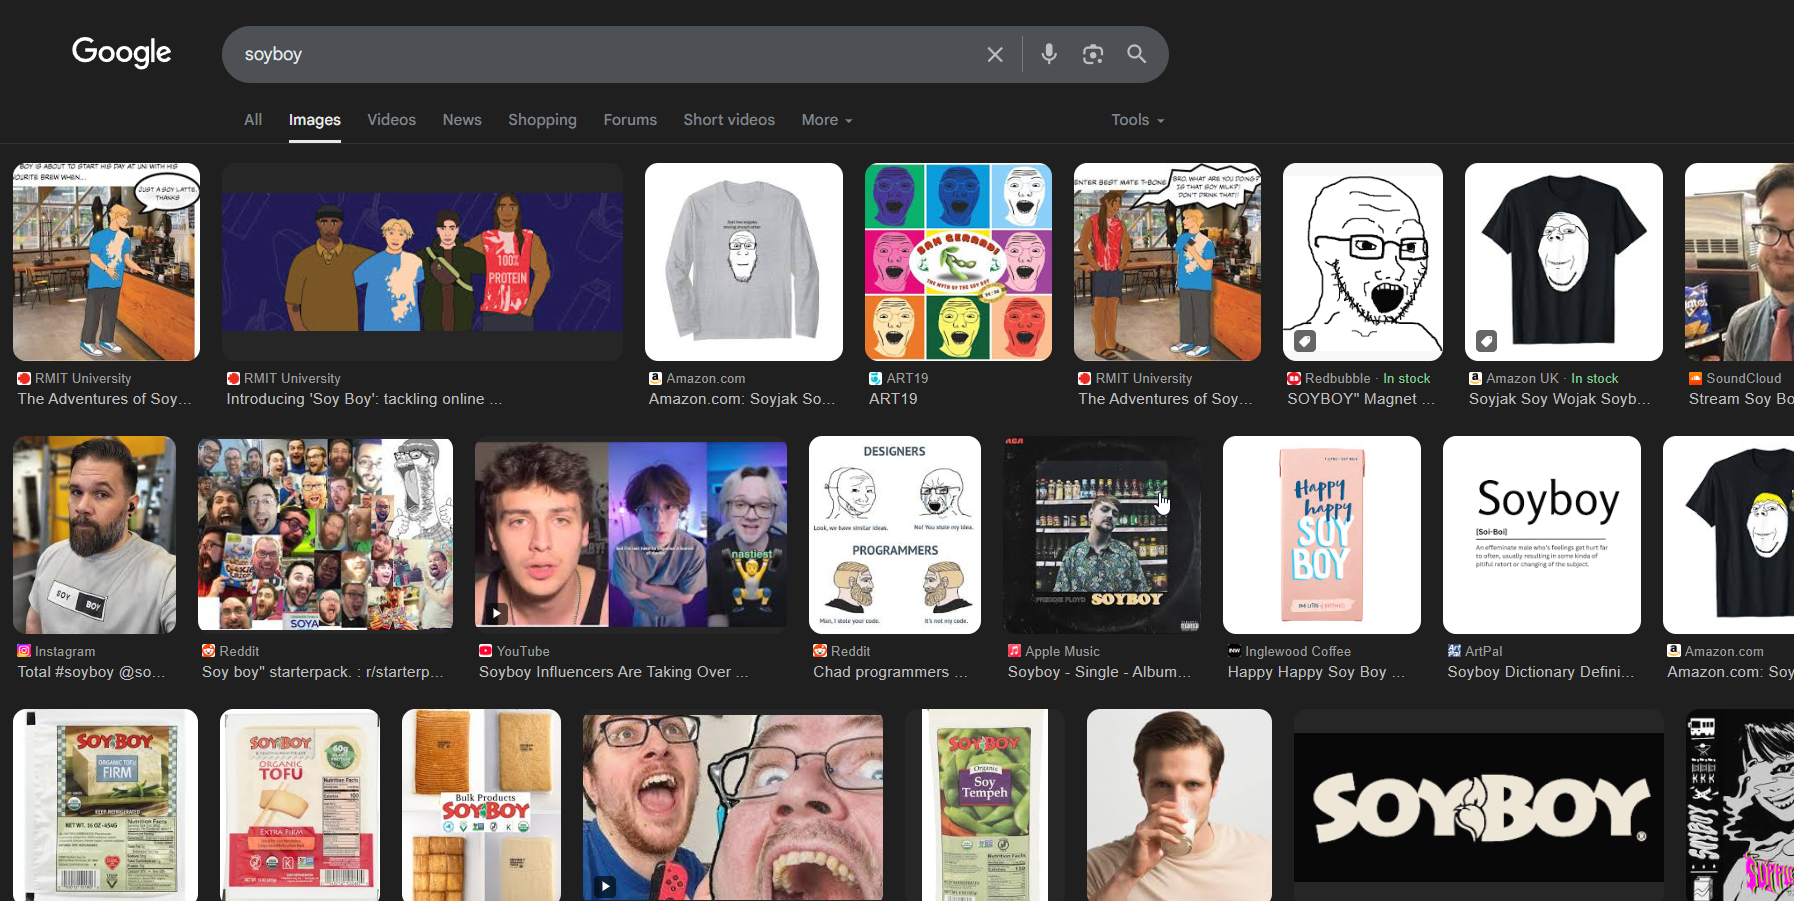This screenshot has height=901, width=1794.
Task: Click the product tag icon on the Amazon UK shirt image
Action: coord(1487,341)
